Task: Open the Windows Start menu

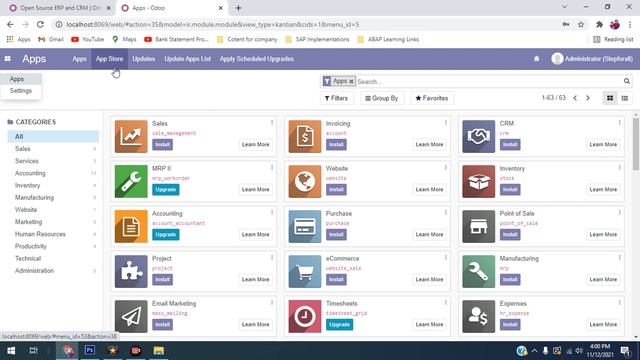Action: coord(11,351)
